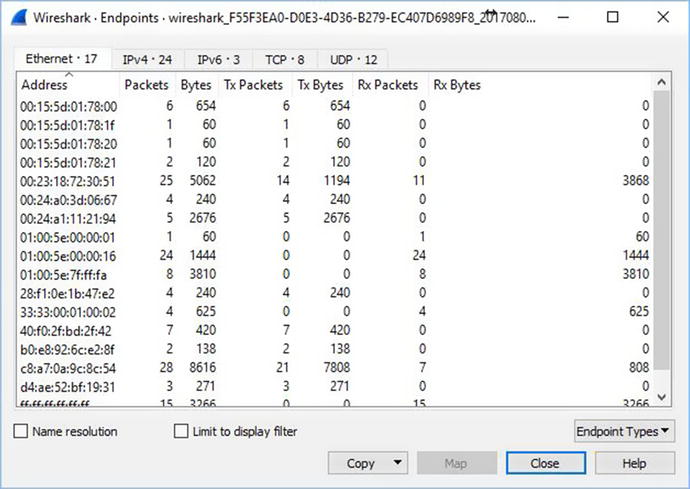Click the Close button
The width and height of the screenshot is (690, 489).
(x=545, y=463)
